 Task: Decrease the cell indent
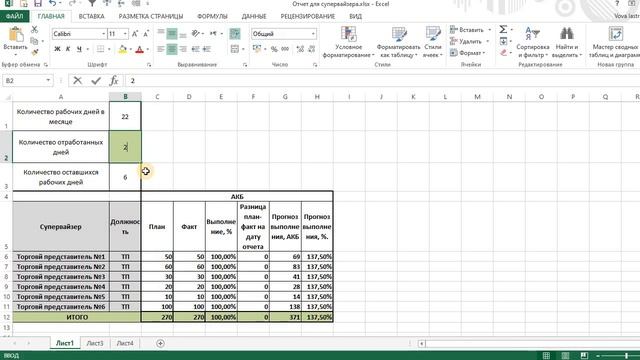196,49
